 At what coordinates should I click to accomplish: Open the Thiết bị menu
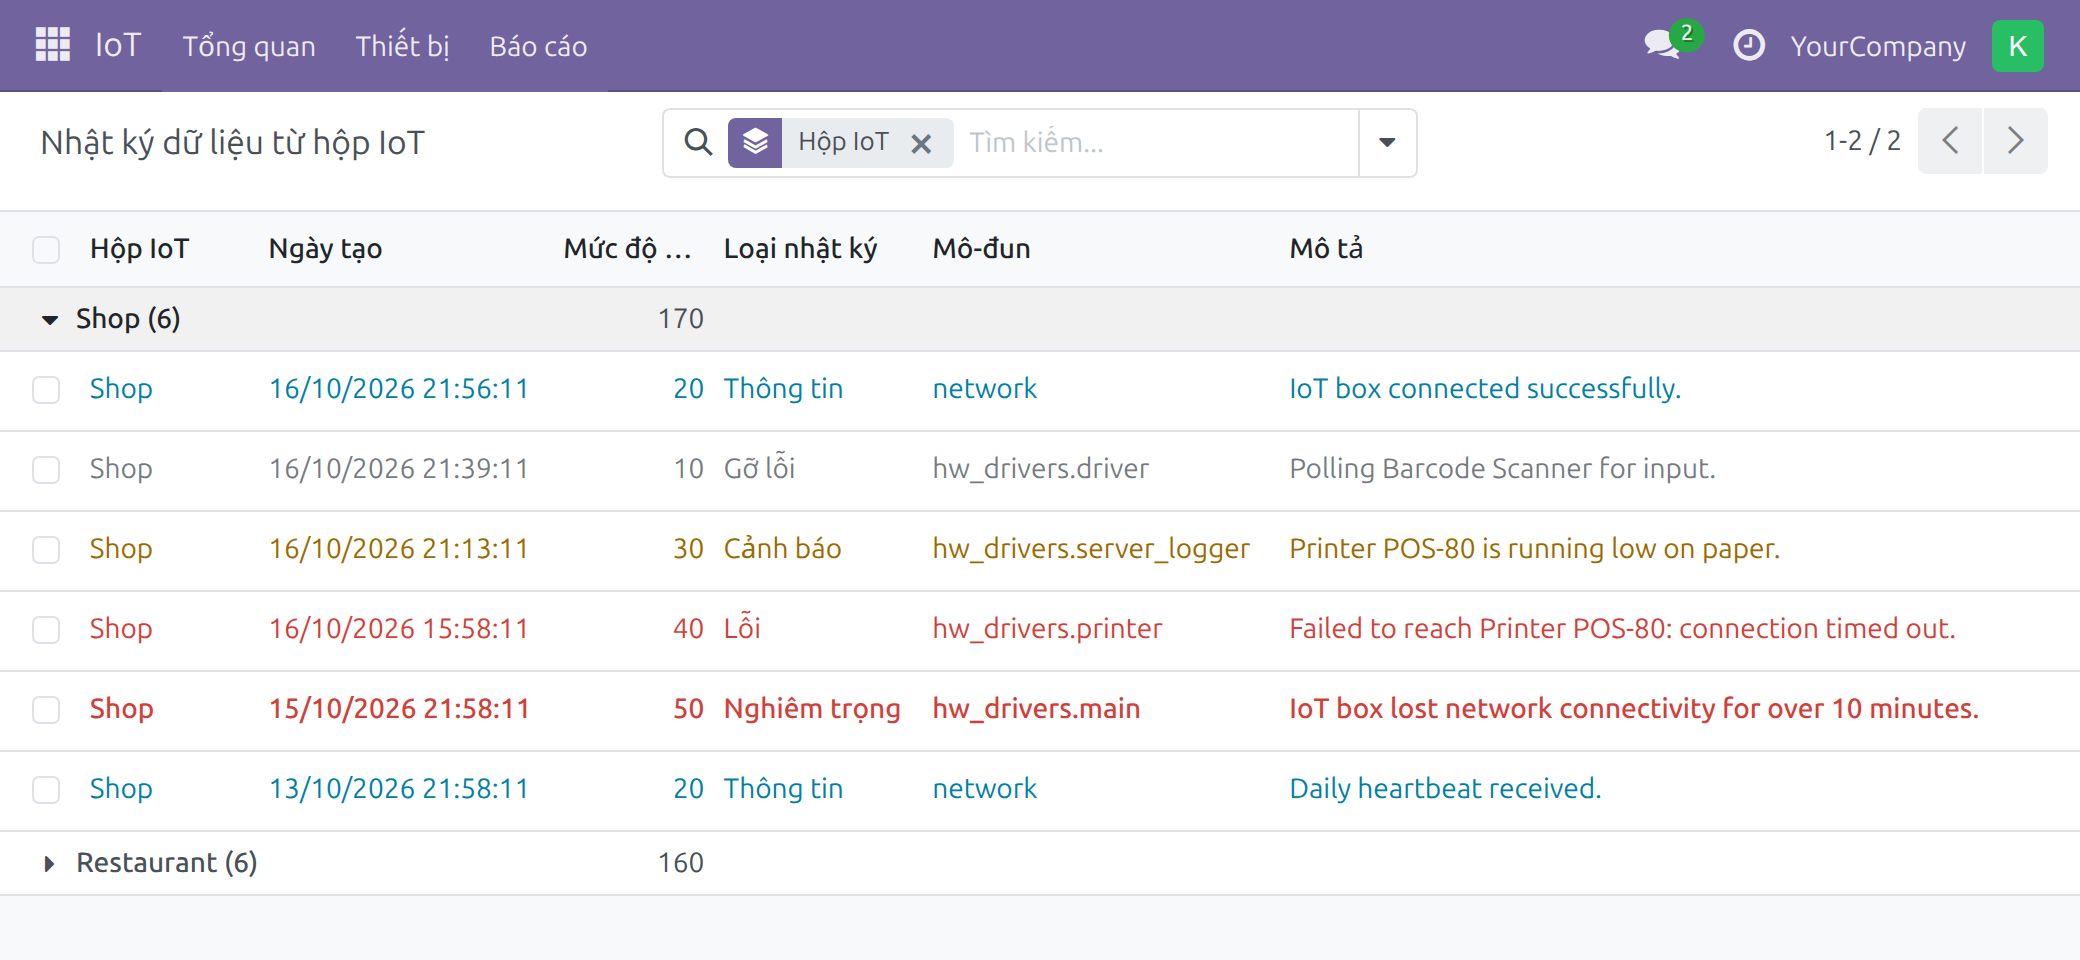(402, 46)
